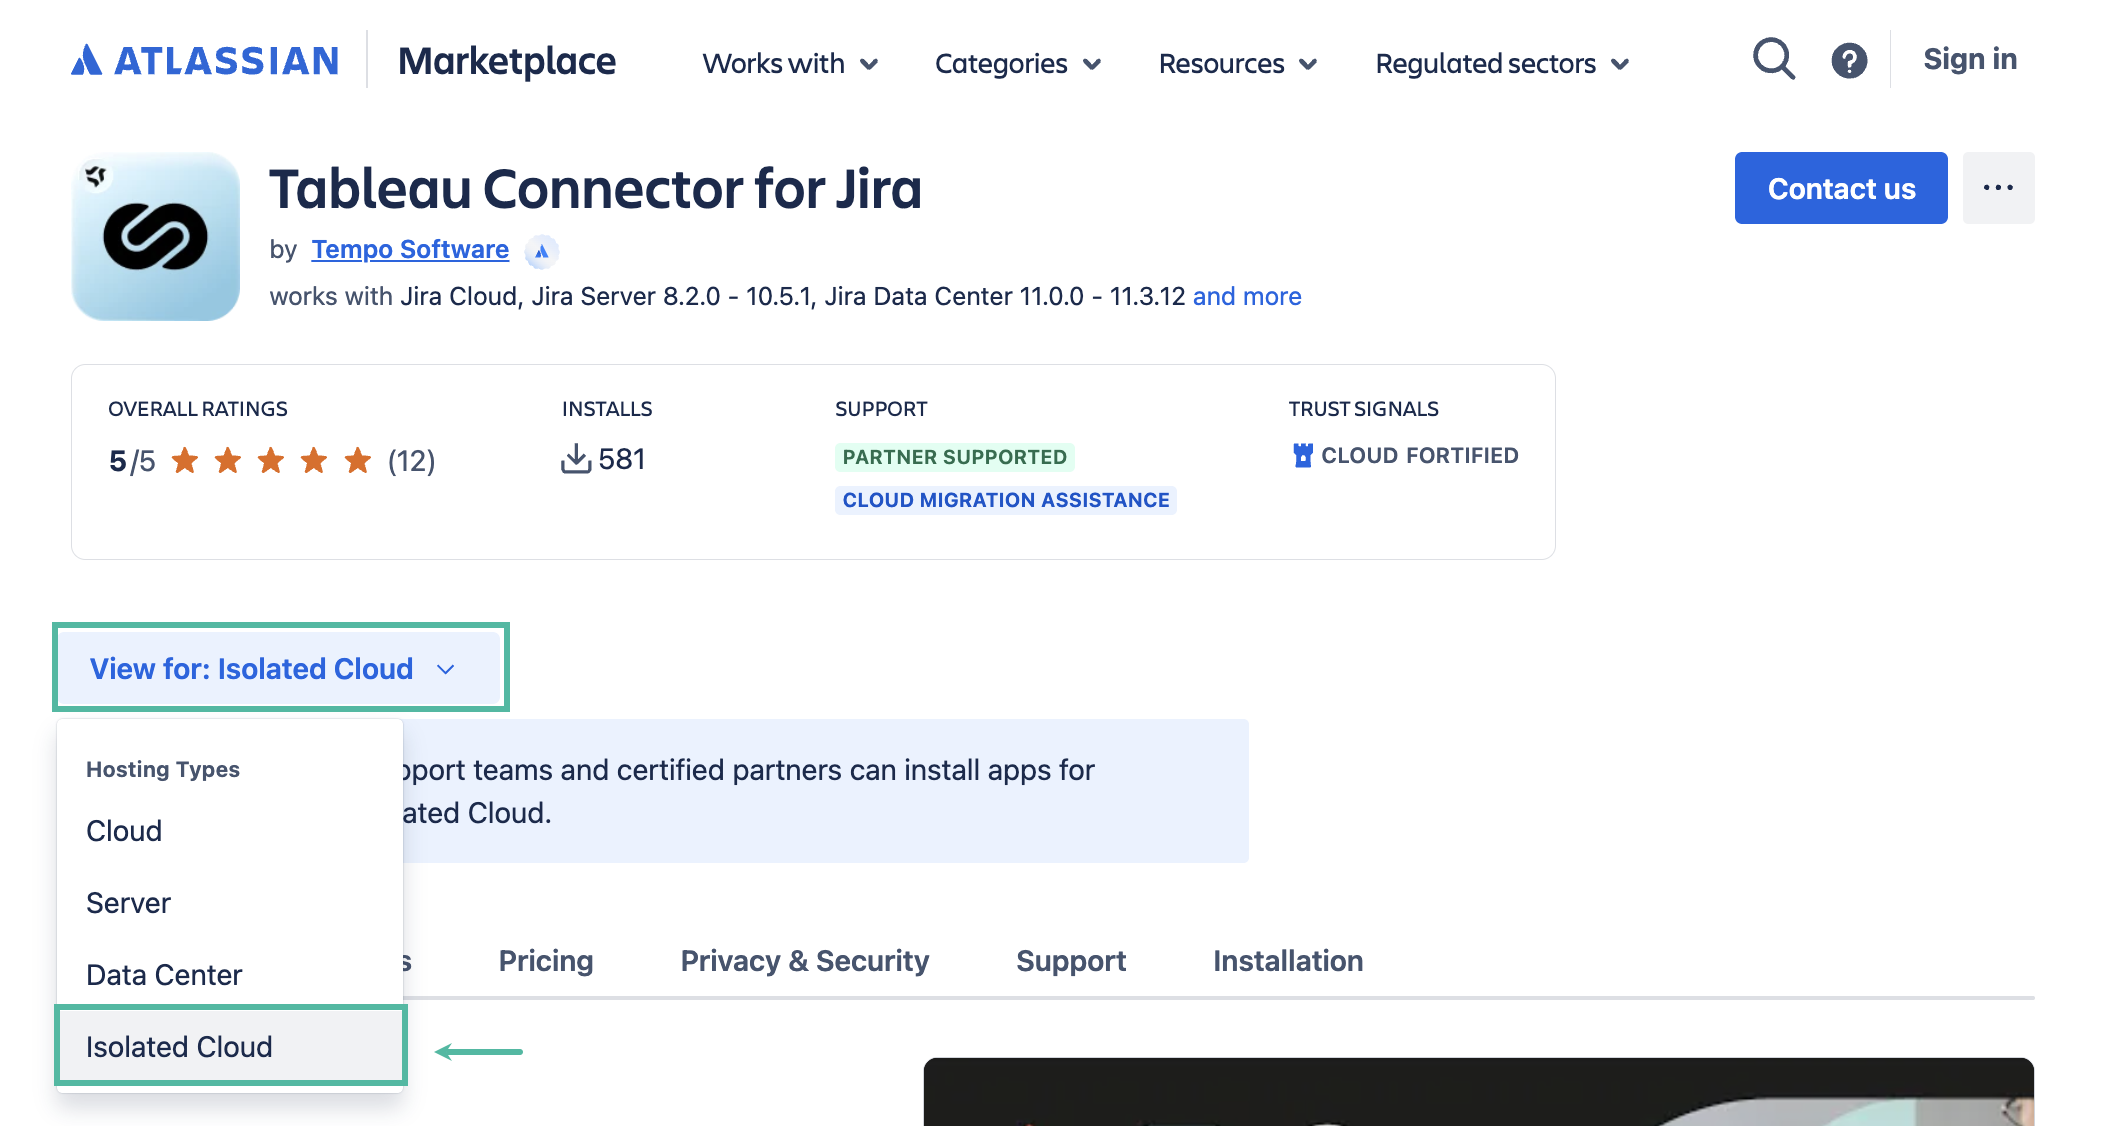The image size is (2112, 1126).
Task: Expand the Resources menu
Action: point(1238,63)
